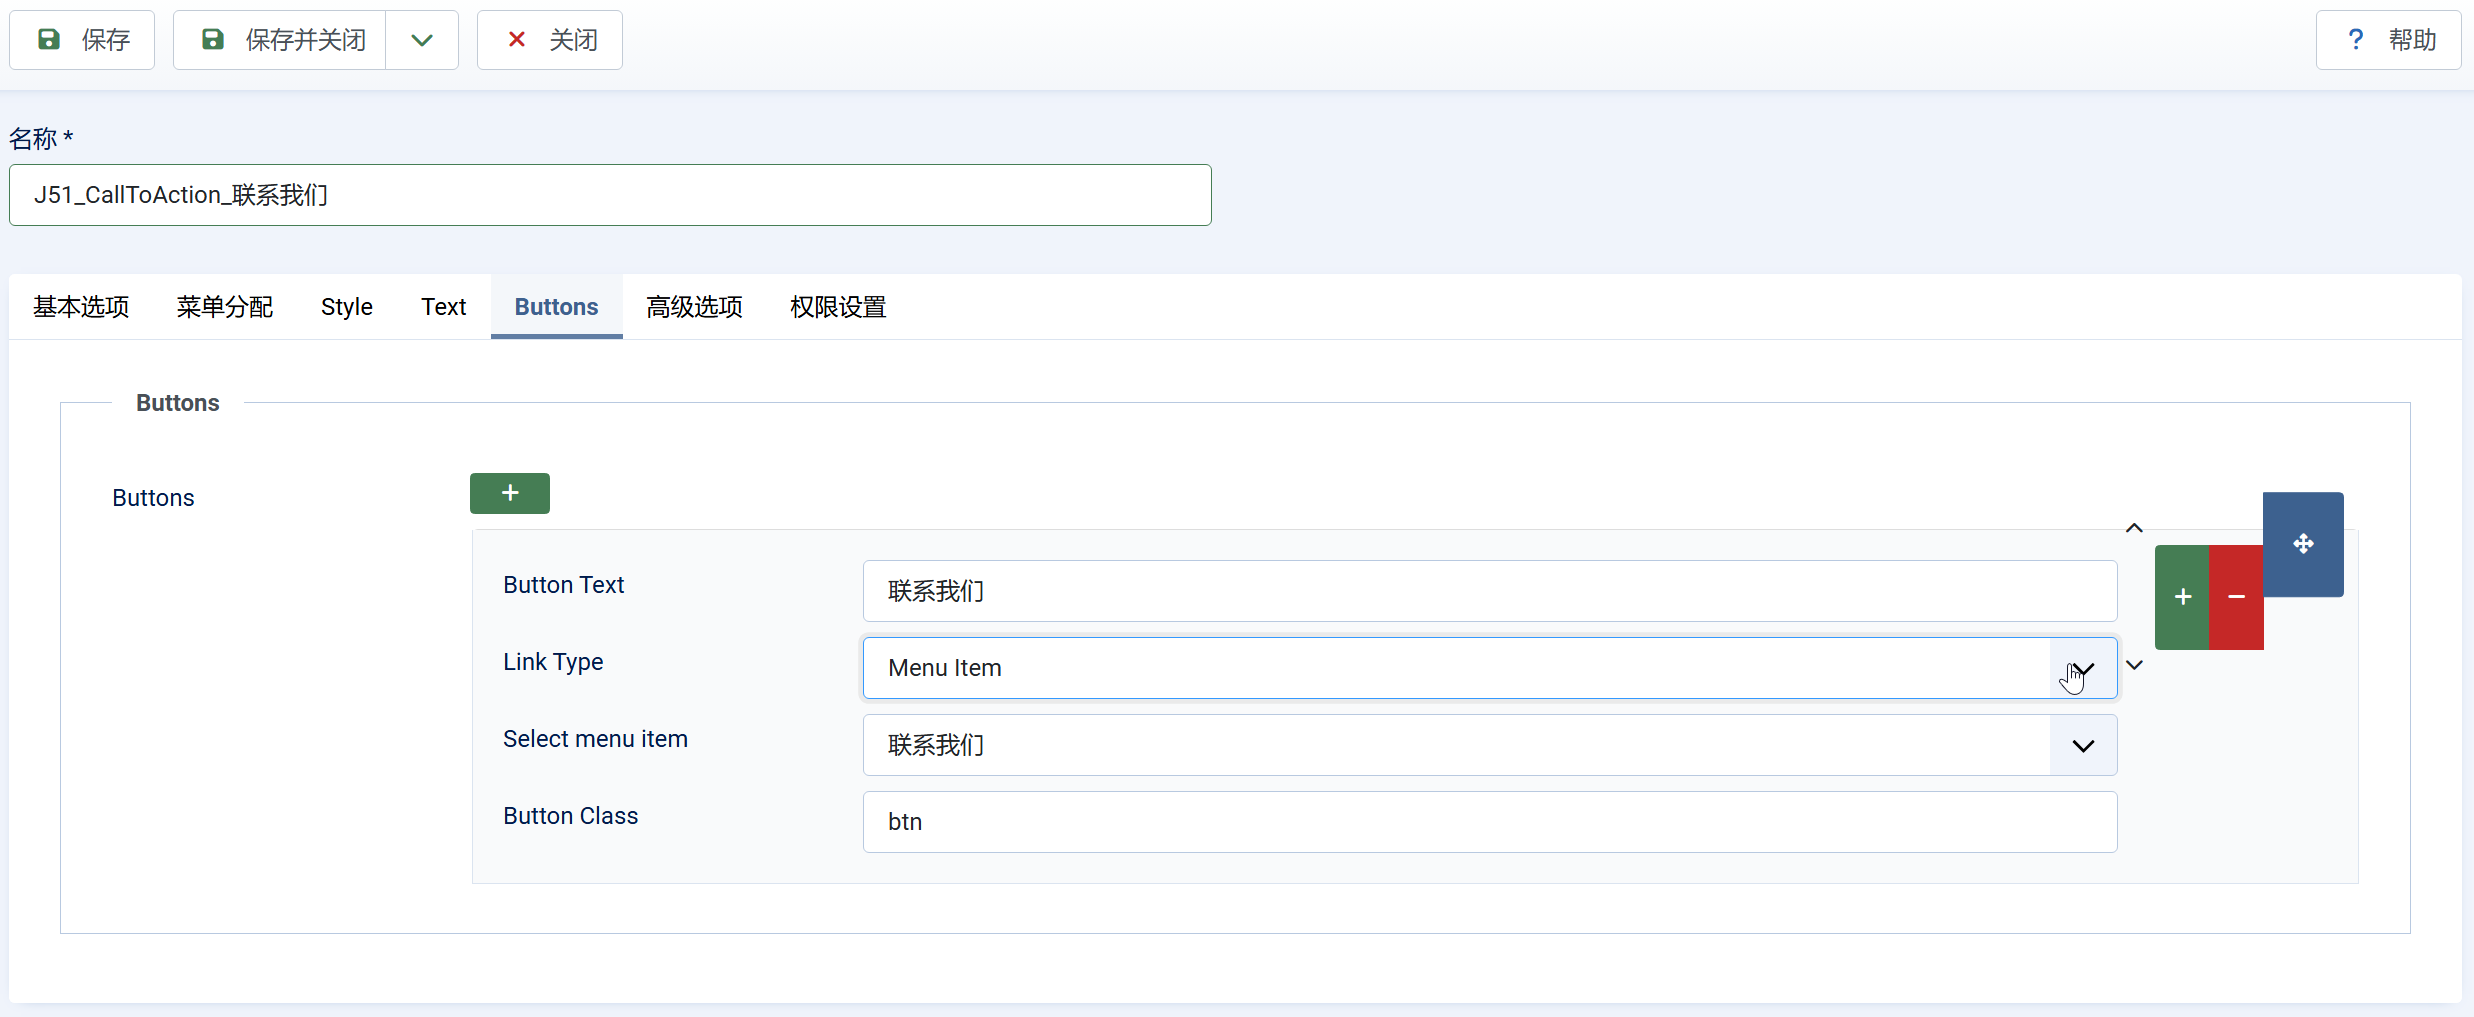2474x1017 pixels.
Task: Click the 保存 save button
Action: pyautogui.click(x=83, y=40)
